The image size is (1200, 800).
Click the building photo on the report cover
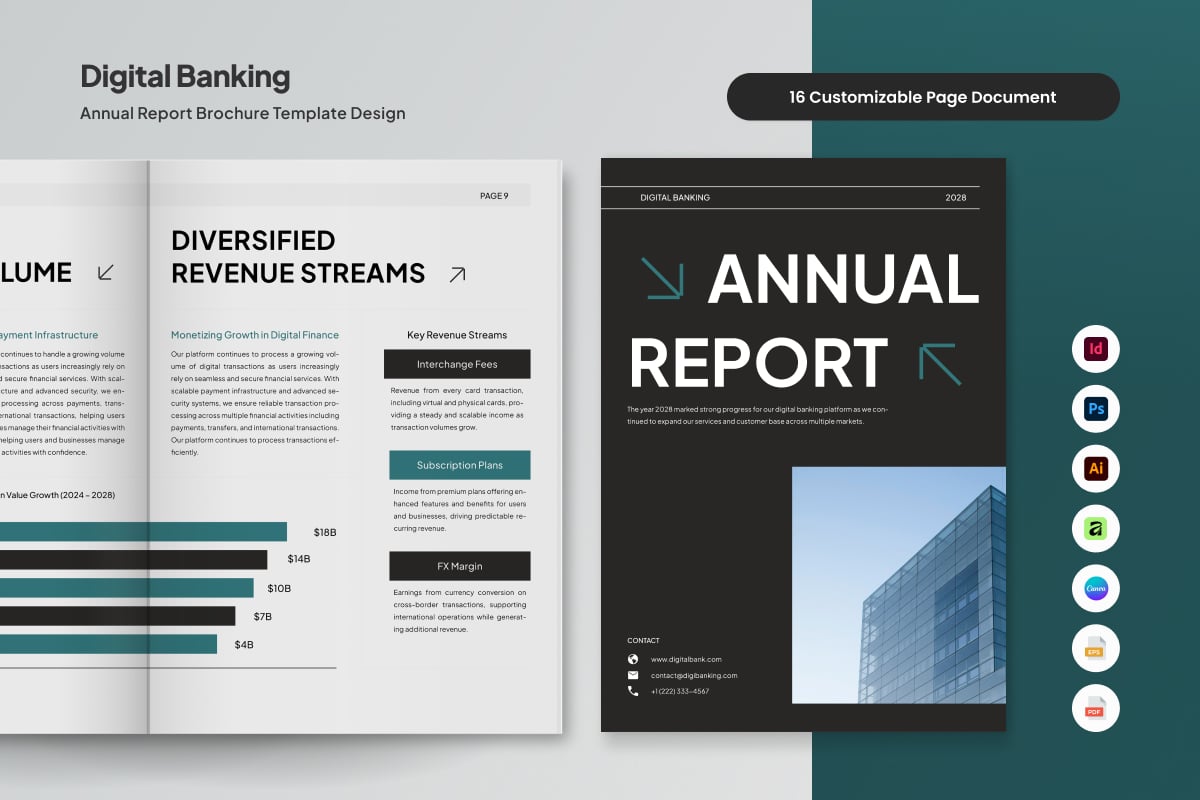coord(898,586)
